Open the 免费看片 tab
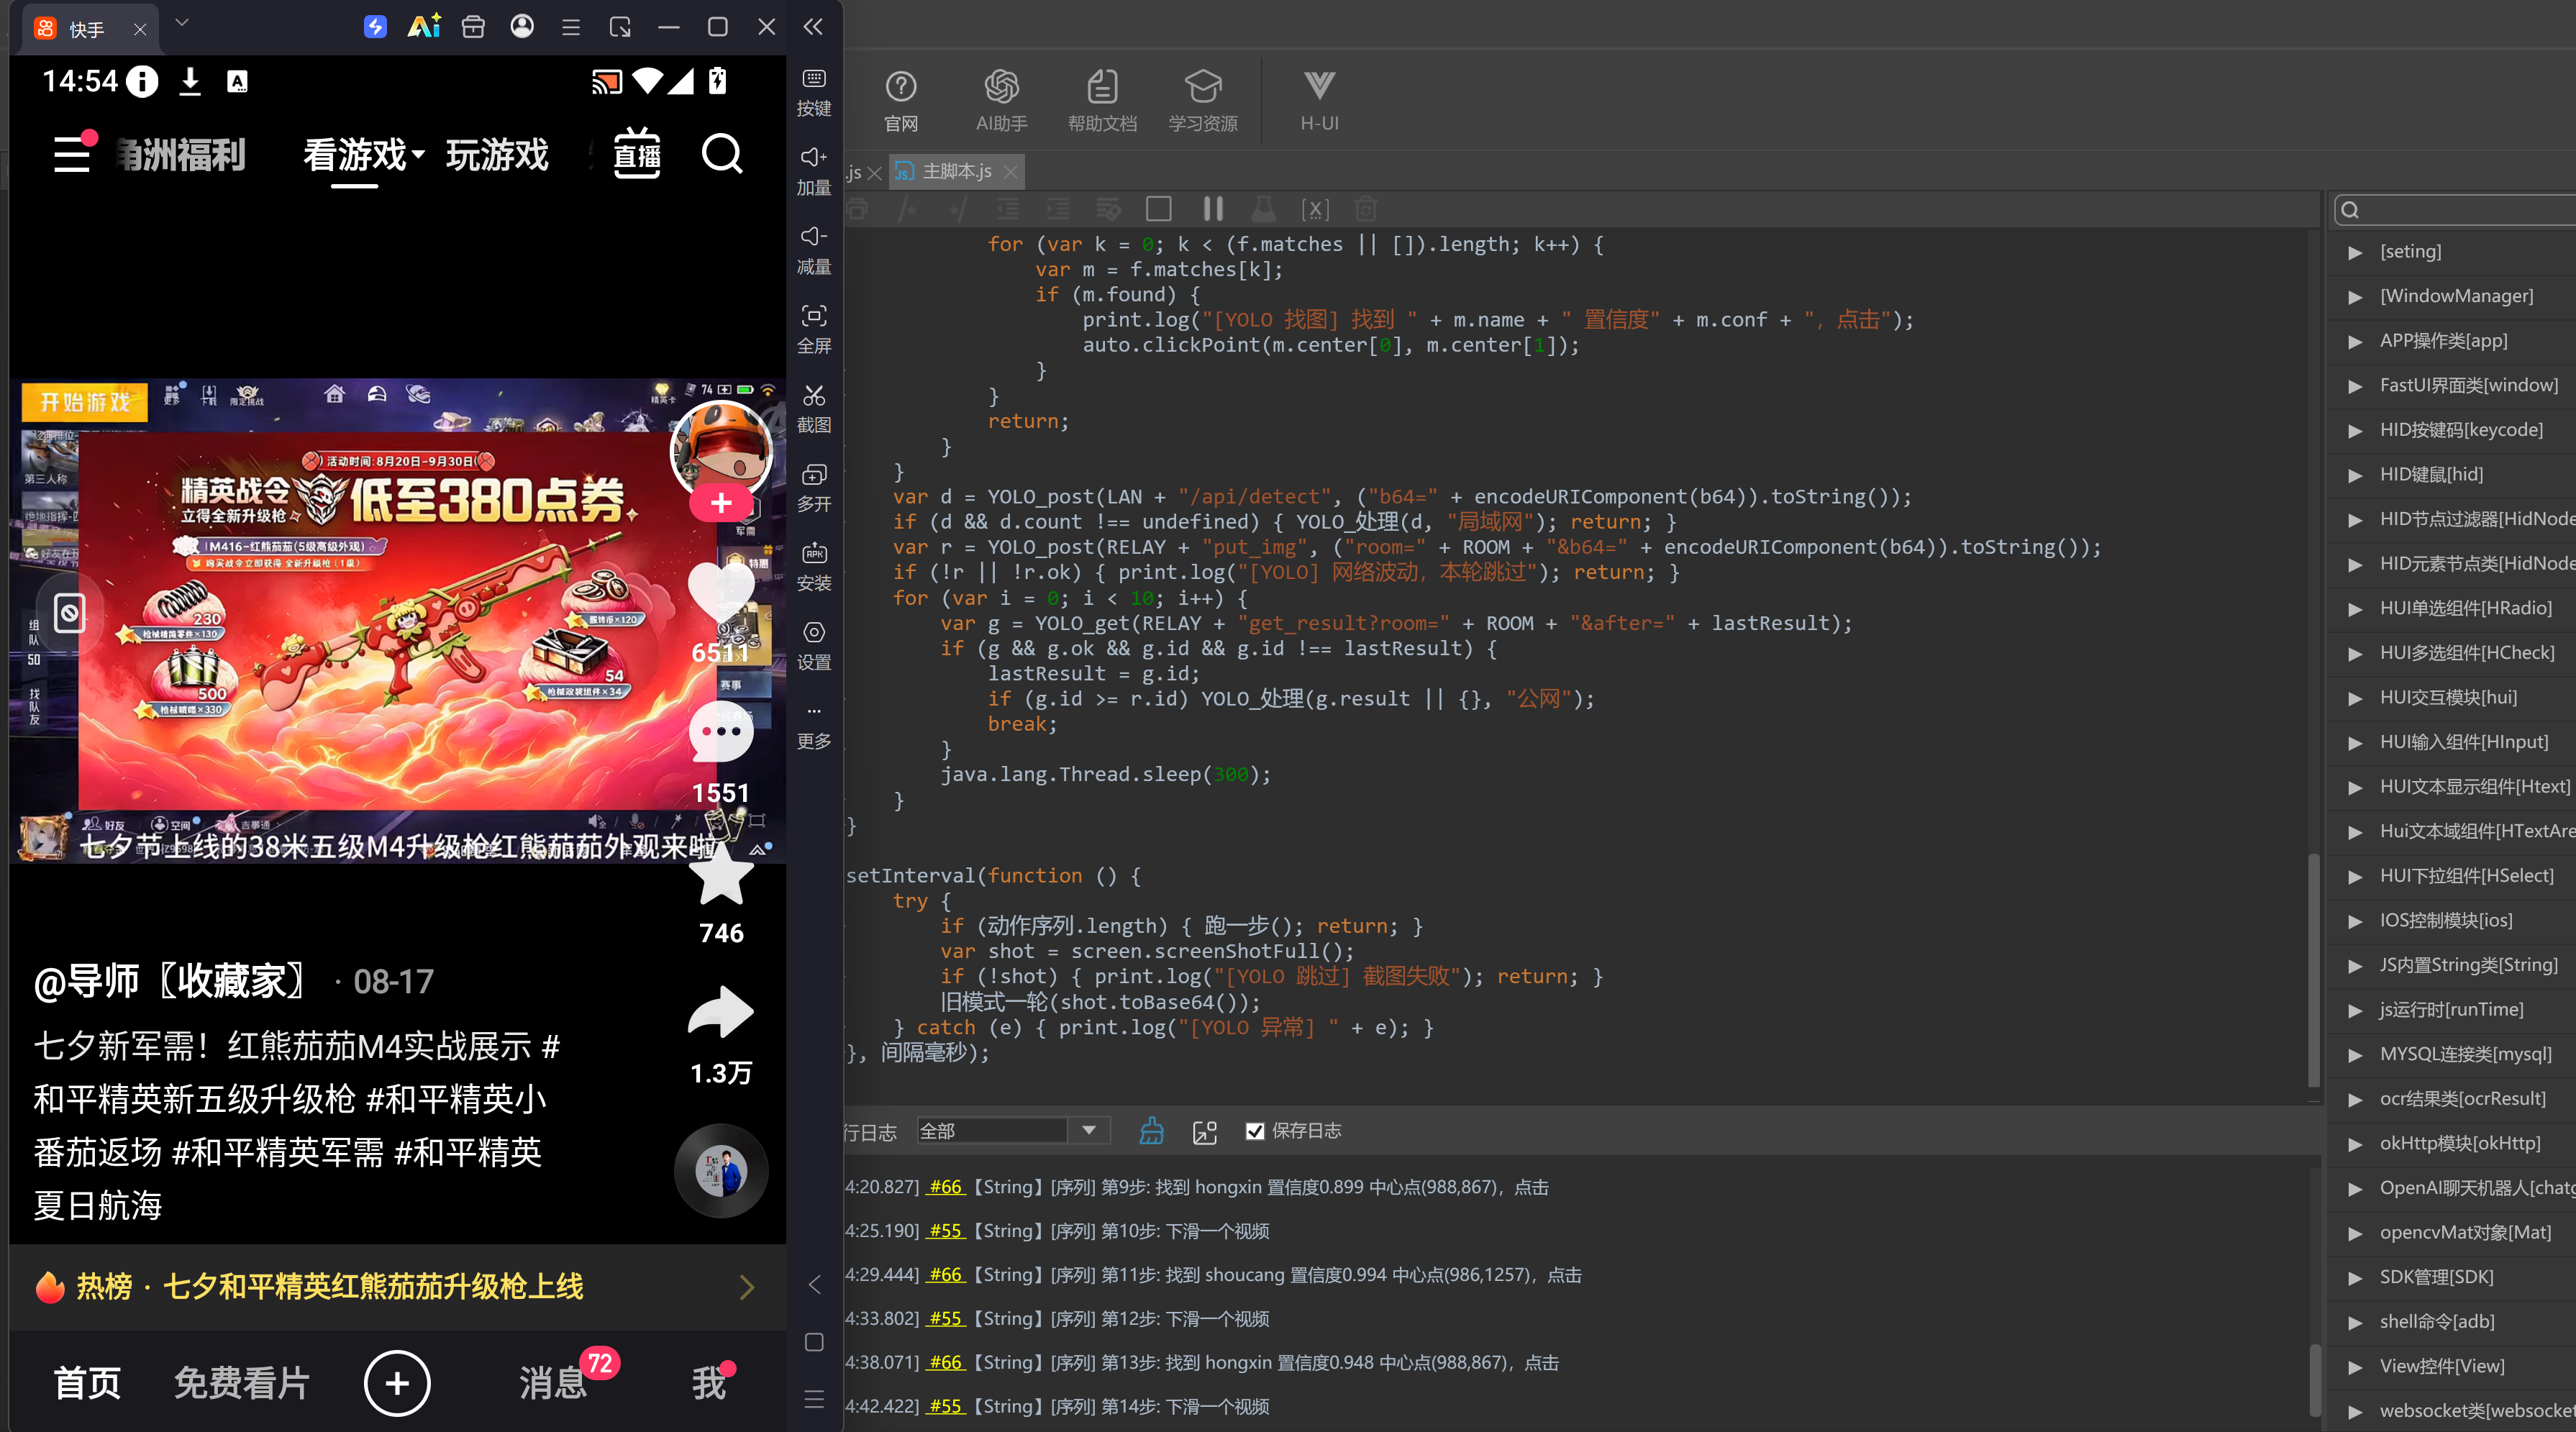The width and height of the screenshot is (2576, 1432). (x=241, y=1383)
